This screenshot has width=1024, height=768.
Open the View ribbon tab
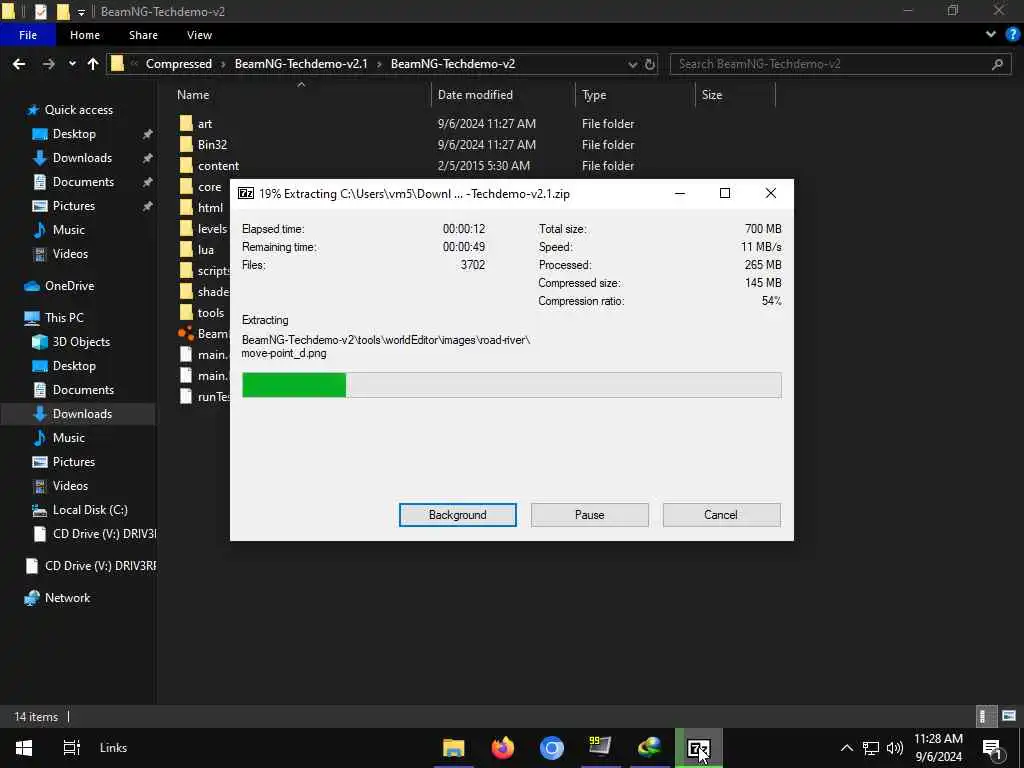coord(199,35)
